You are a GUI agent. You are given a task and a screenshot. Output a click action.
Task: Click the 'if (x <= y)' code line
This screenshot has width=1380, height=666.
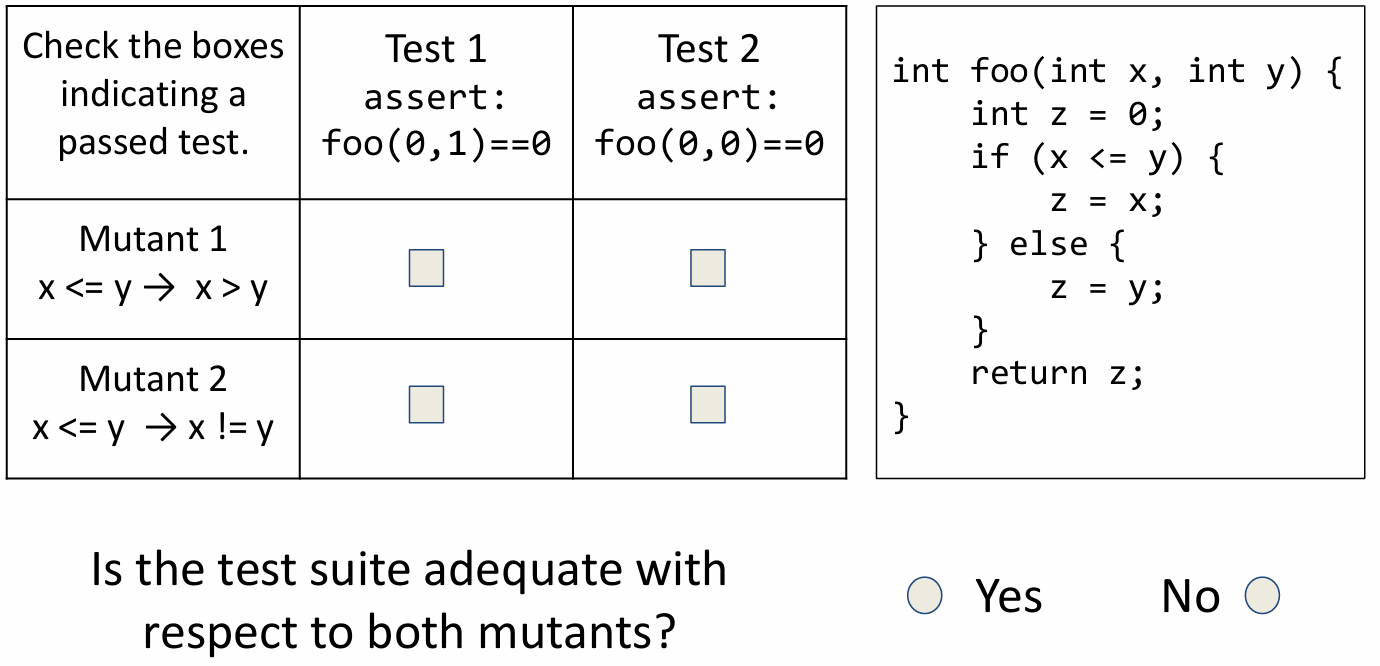click(1096, 158)
